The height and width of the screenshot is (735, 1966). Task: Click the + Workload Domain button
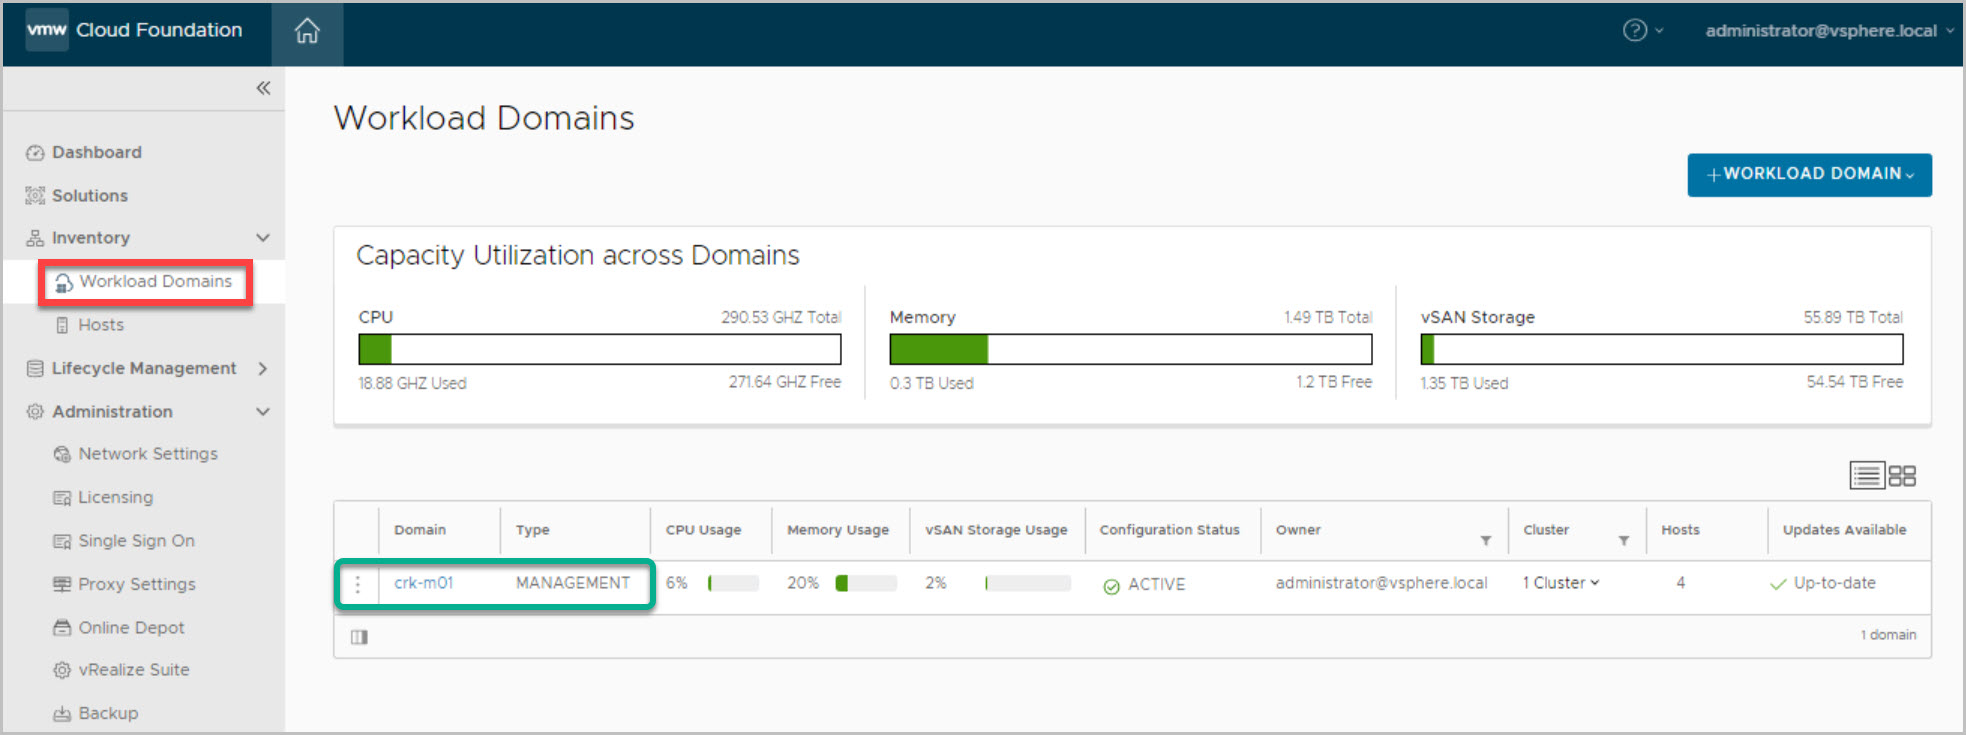[x=1809, y=175]
